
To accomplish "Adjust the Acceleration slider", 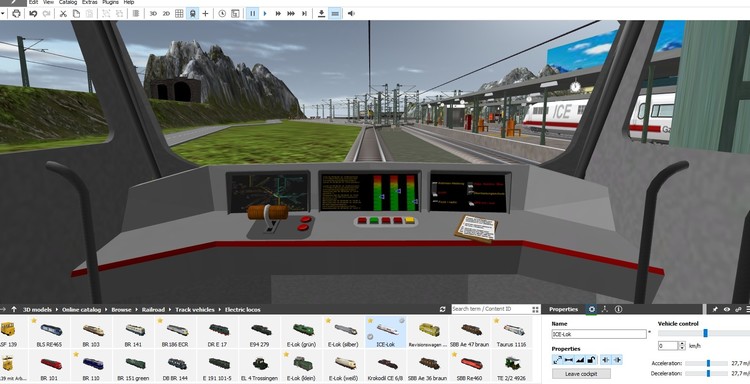I will click(708, 363).
